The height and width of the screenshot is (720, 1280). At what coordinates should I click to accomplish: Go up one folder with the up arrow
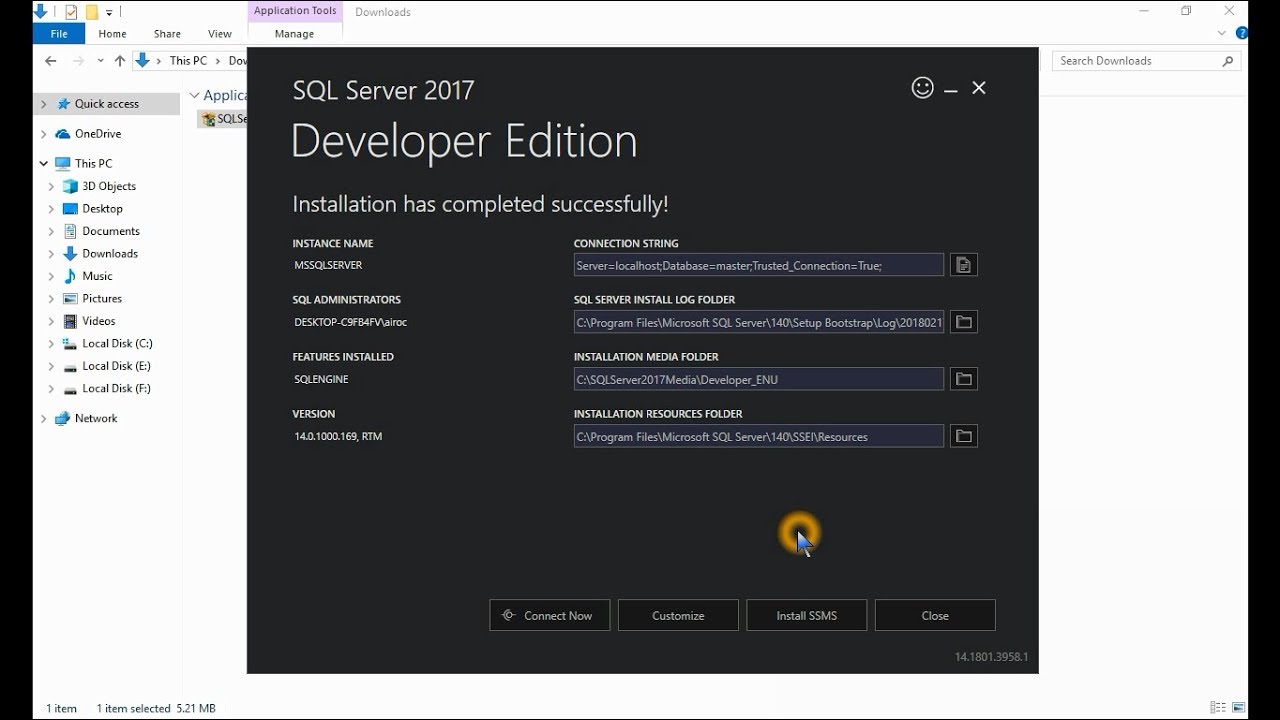(120, 61)
